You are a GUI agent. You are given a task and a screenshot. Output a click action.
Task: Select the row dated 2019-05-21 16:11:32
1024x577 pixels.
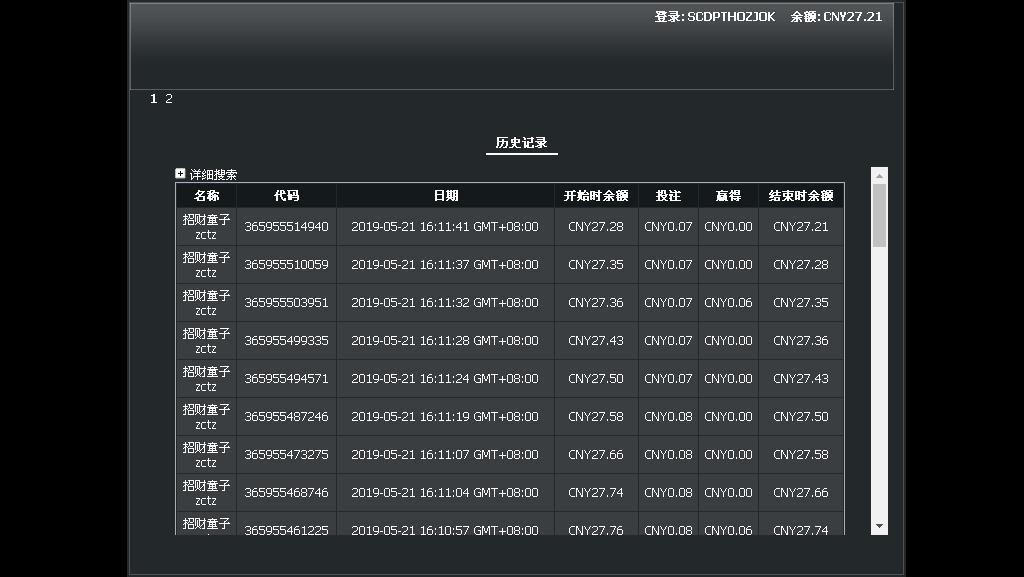(x=510, y=303)
